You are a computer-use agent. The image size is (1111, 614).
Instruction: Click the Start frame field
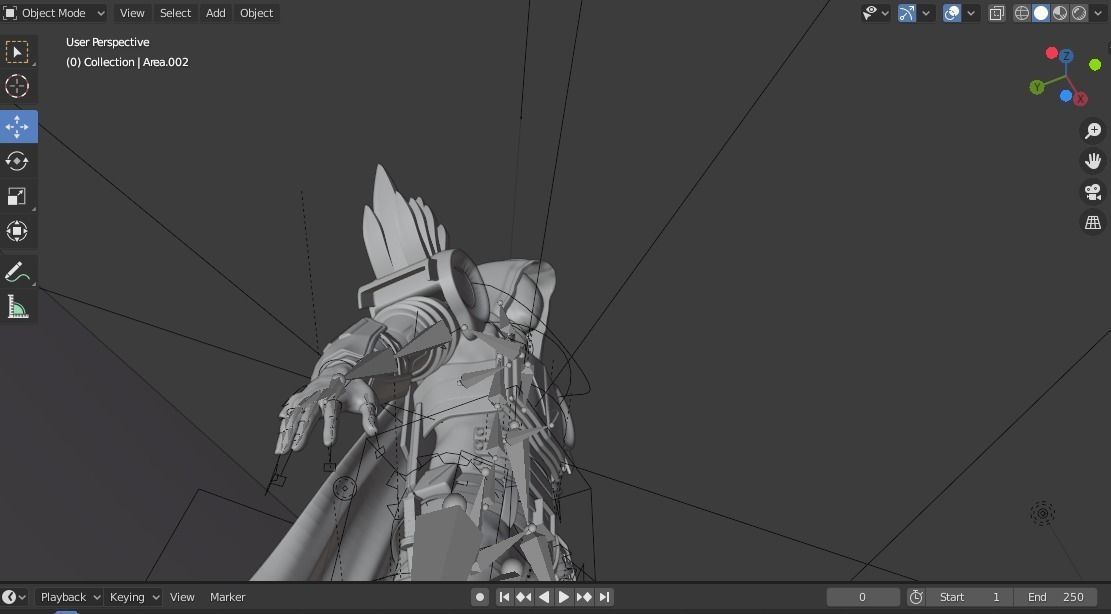(x=969, y=597)
